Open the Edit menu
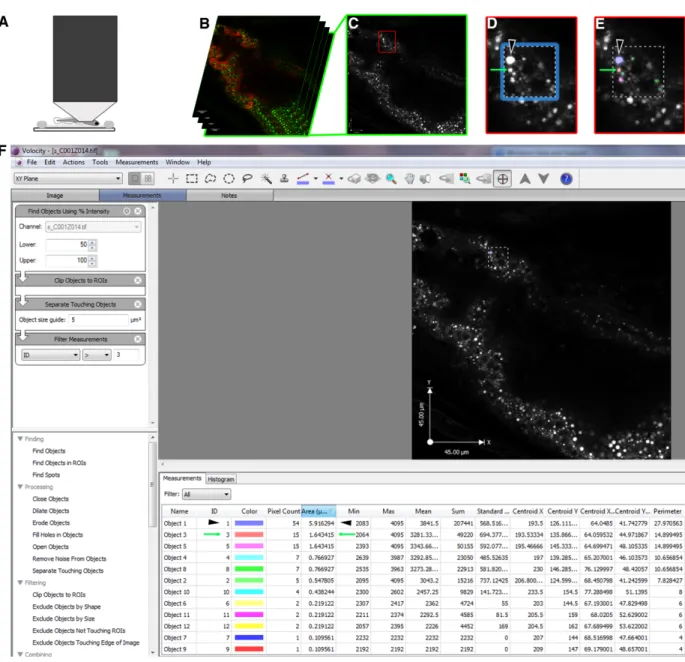The image size is (685, 662). (50, 162)
